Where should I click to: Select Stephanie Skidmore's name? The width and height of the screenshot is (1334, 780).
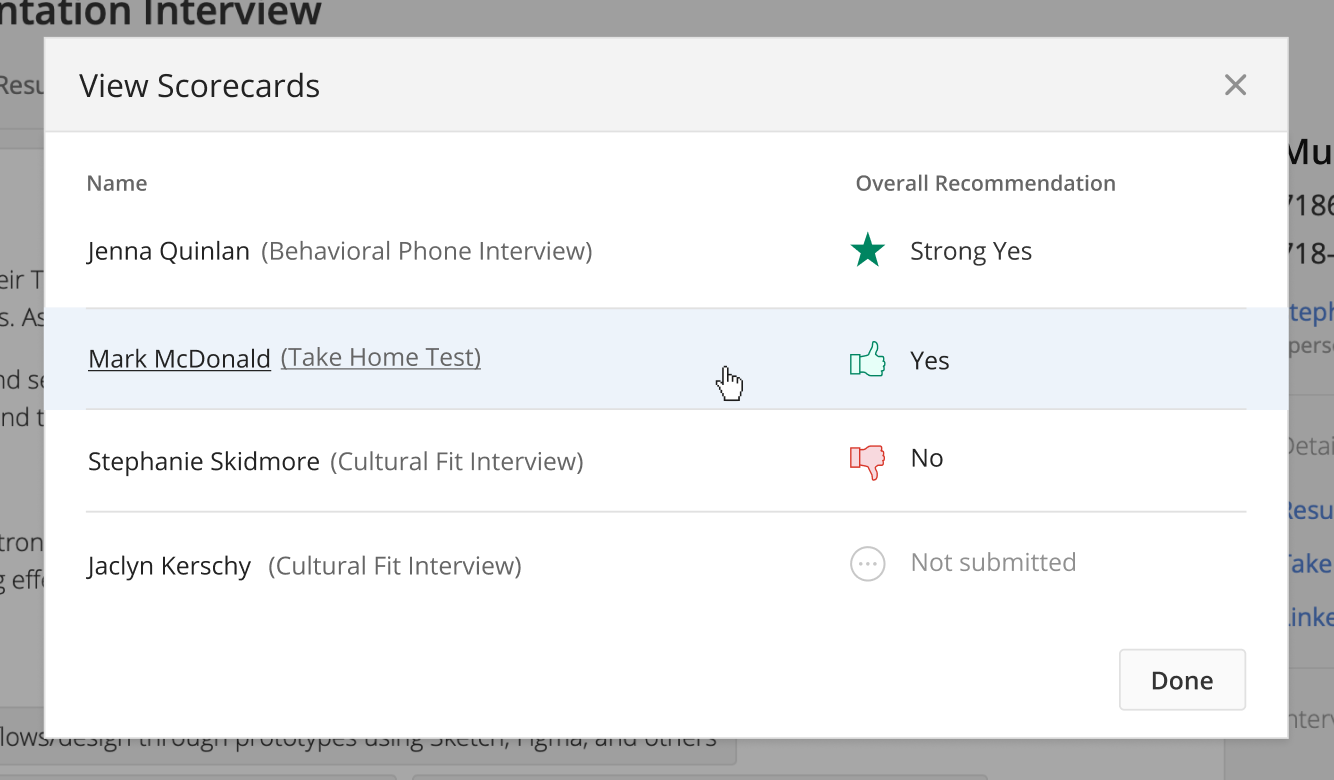[204, 461]
